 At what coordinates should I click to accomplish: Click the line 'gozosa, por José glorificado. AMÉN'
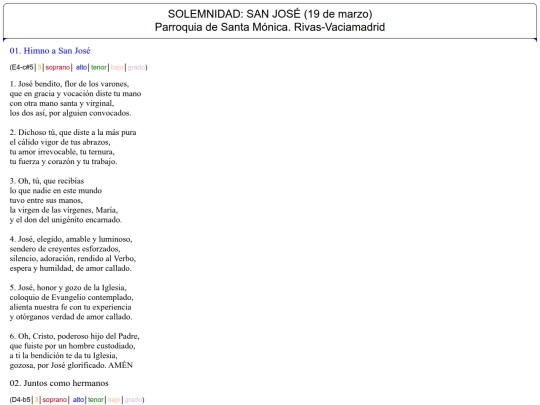pos(71,365)
